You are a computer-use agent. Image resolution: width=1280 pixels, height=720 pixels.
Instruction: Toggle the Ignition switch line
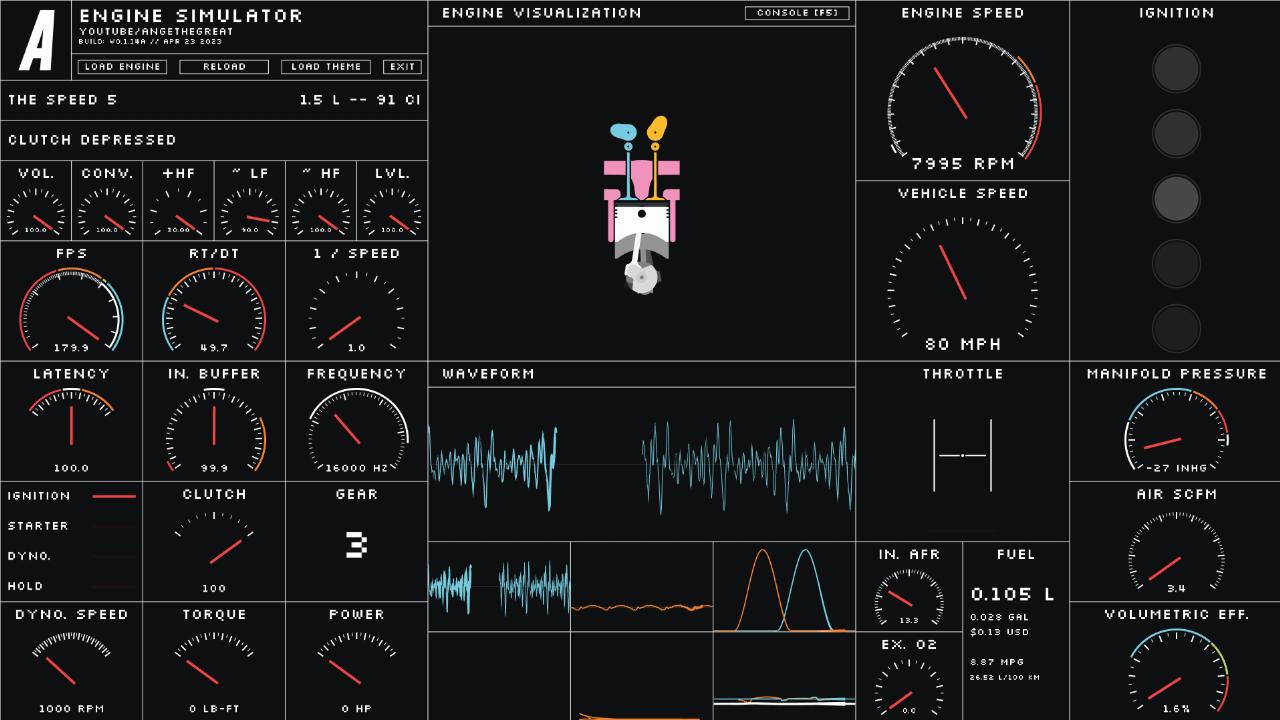113,496
